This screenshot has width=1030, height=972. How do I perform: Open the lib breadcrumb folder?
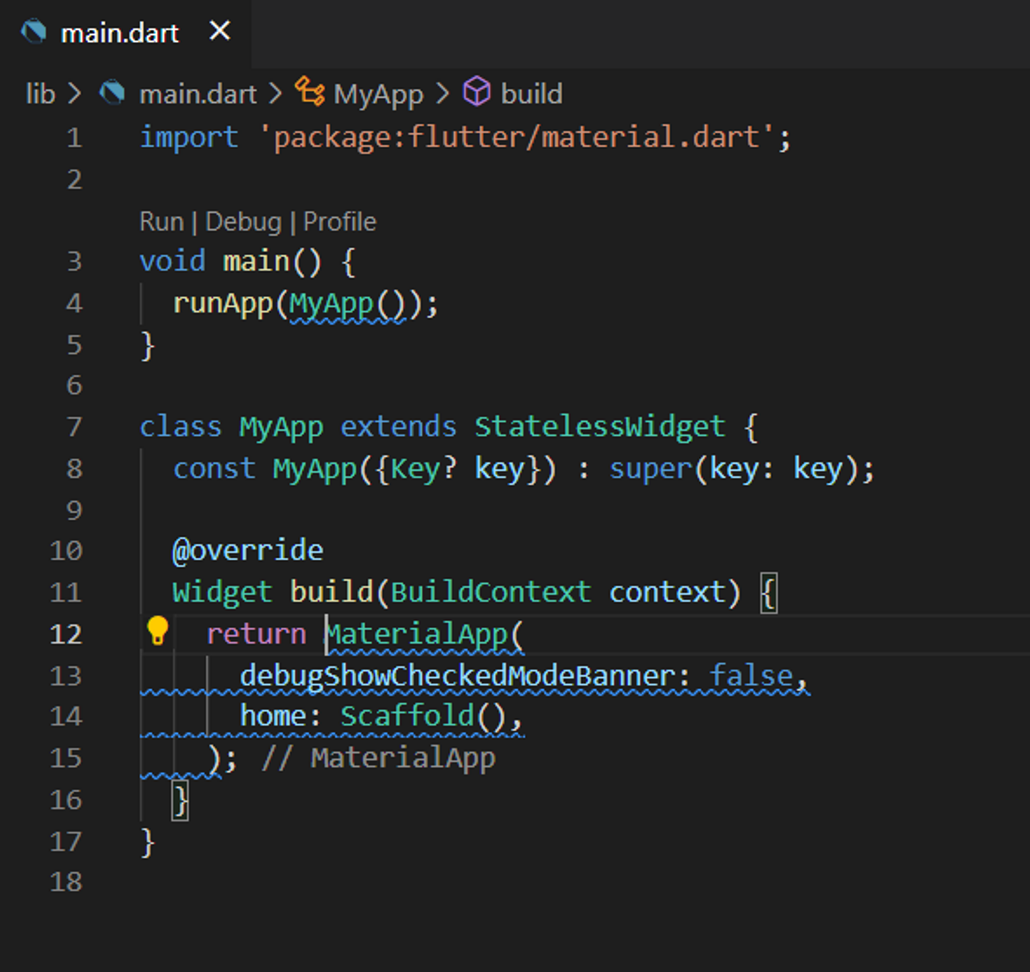point(41,94)
